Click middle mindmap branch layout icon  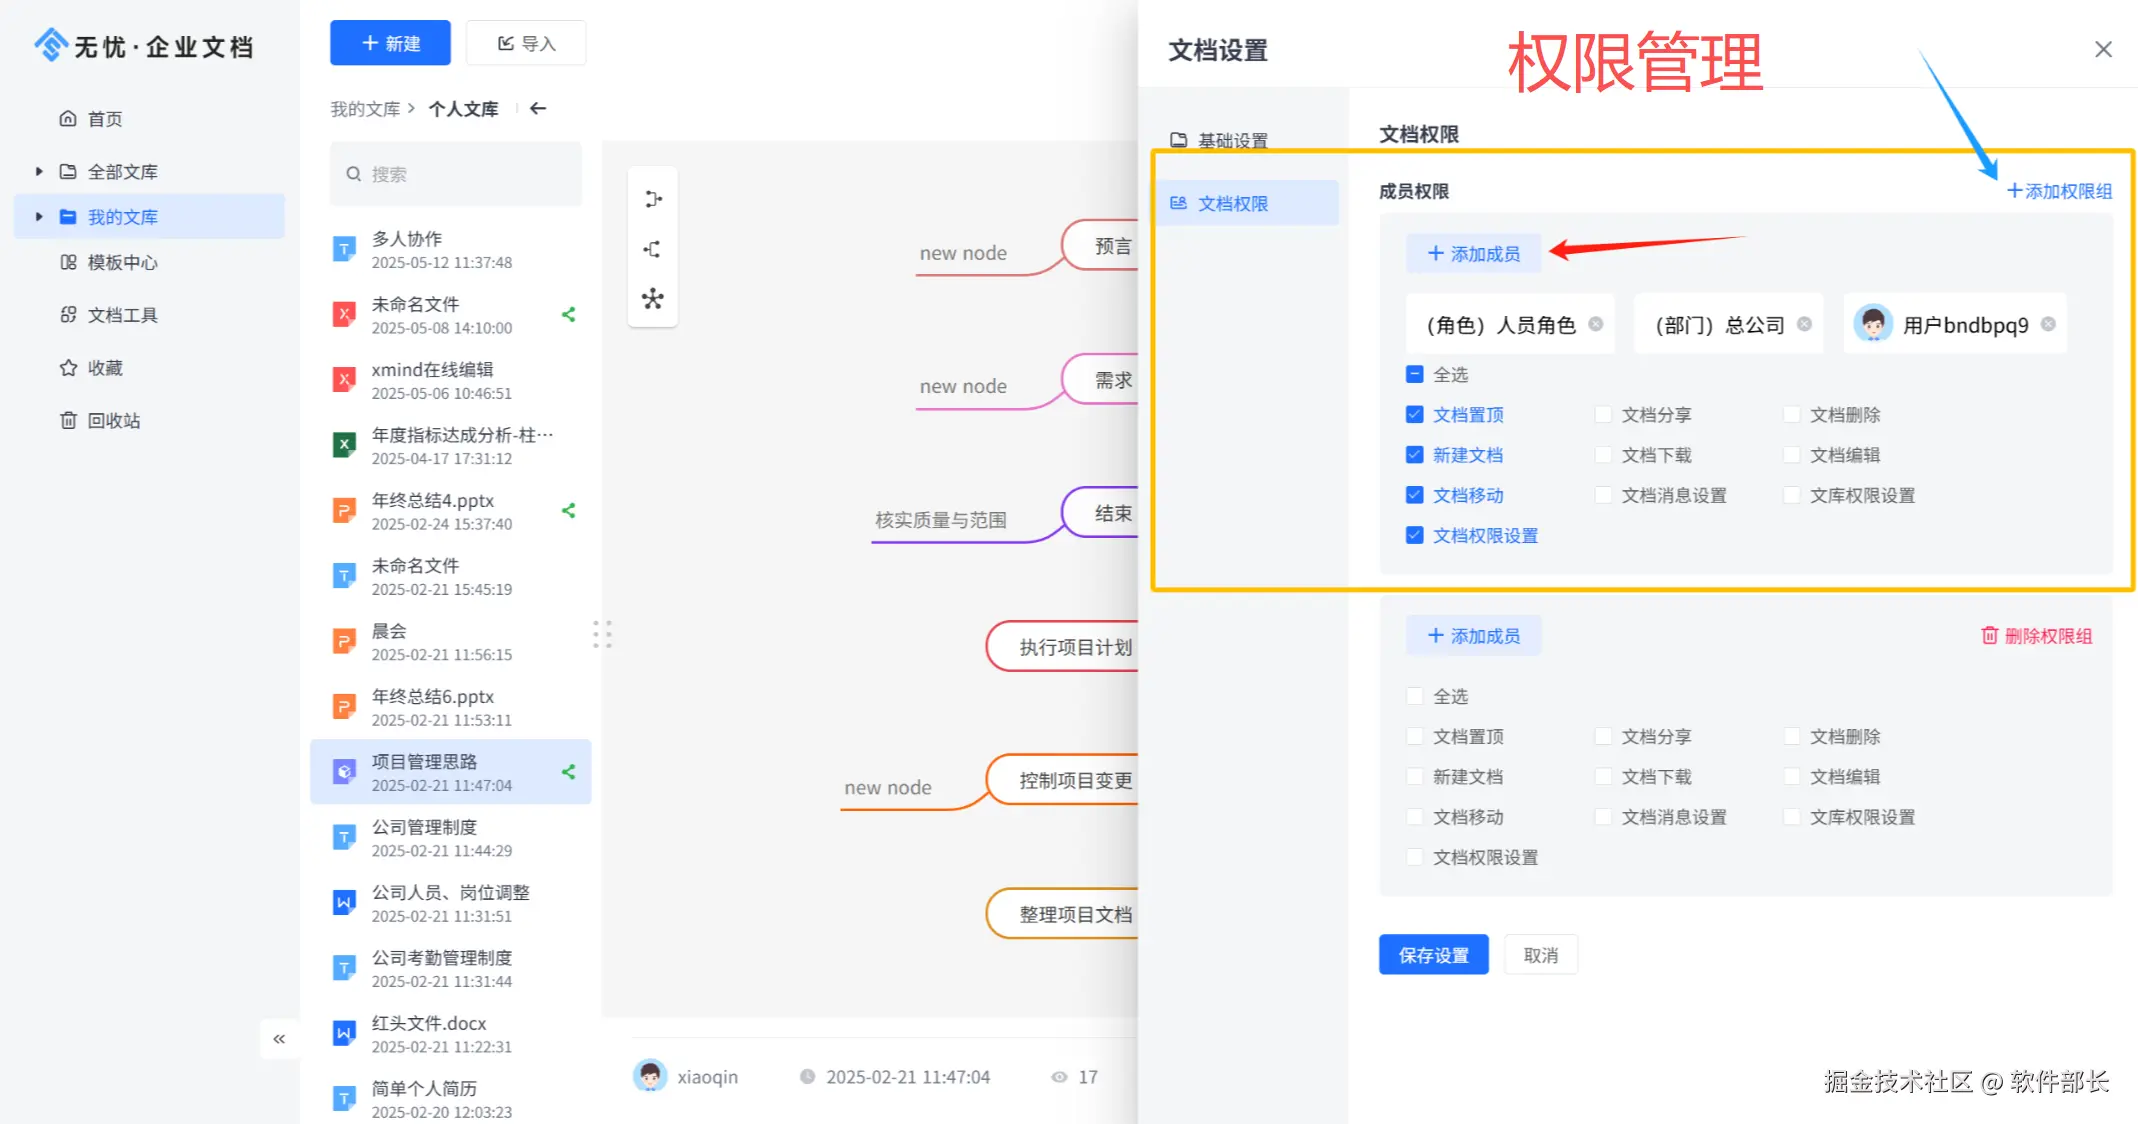coord(653,249)
